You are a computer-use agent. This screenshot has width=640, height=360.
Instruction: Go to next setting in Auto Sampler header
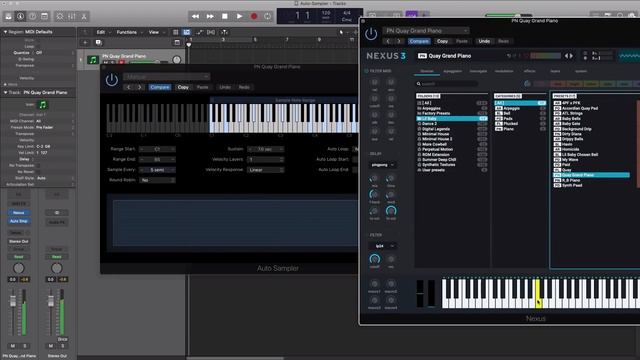[x=140, y=87]
